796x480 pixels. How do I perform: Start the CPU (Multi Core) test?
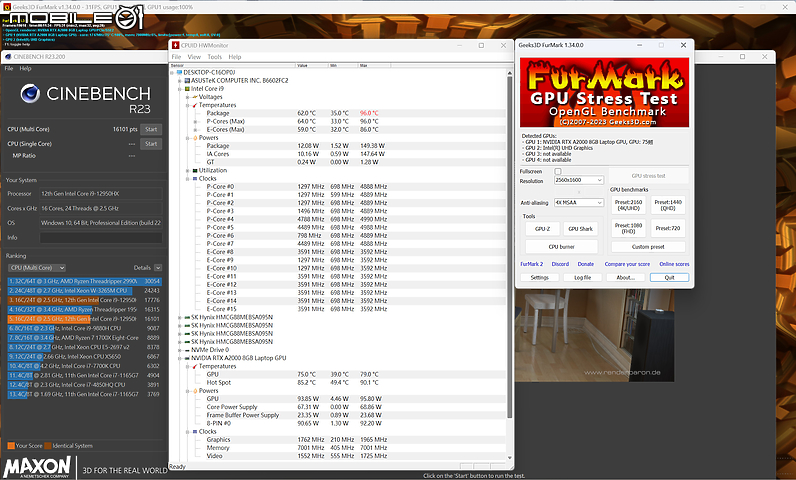151,129
